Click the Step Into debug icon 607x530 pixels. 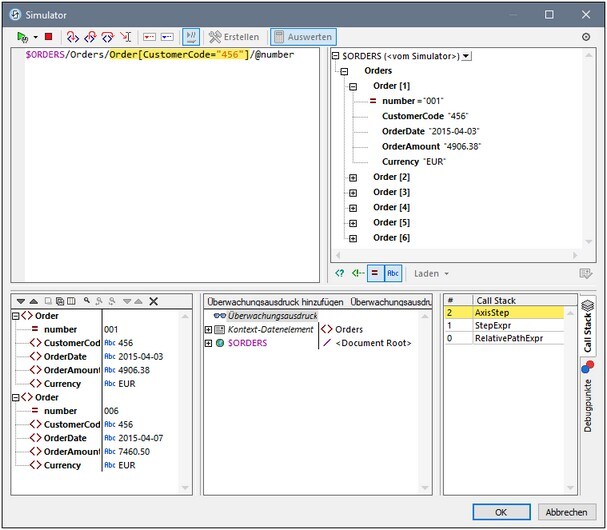pyautogui.click(x=72, y=37)
